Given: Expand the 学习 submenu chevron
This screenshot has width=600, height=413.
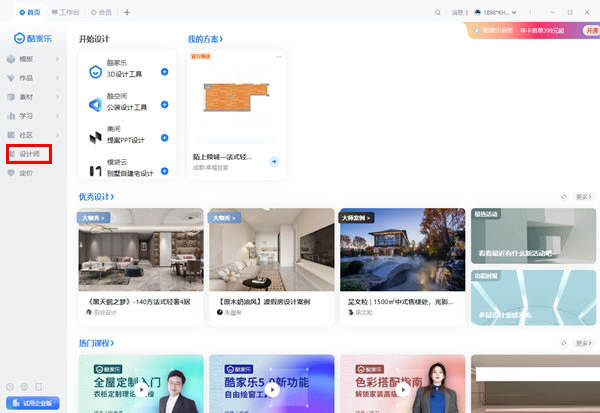Looking at the screenshot, I should pyautogui.click(x=57, y=116).
